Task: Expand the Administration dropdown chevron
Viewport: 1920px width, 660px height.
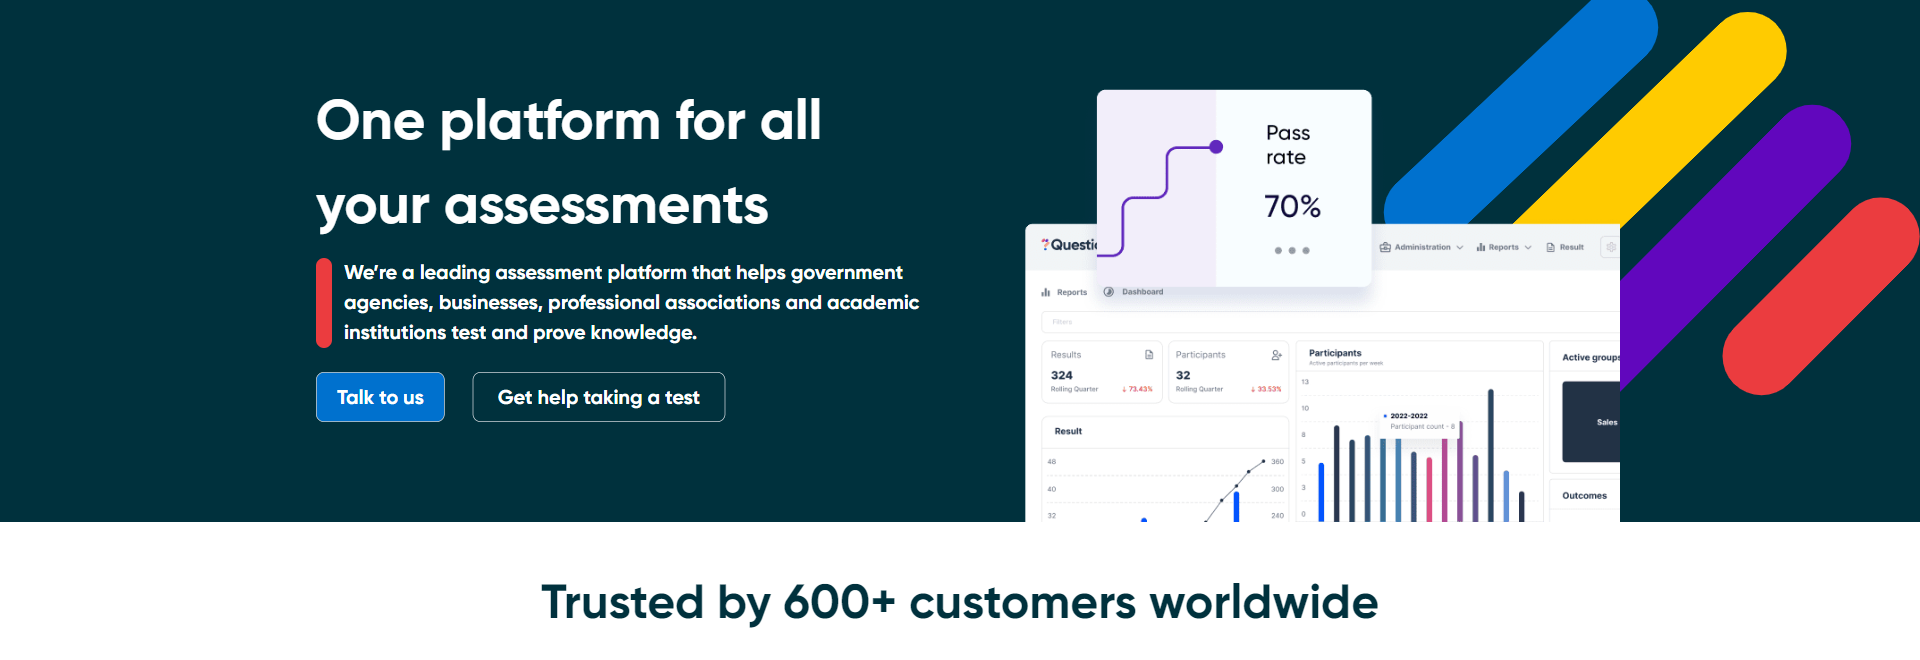Action: pyautogui.click(x=1460, y=248)
